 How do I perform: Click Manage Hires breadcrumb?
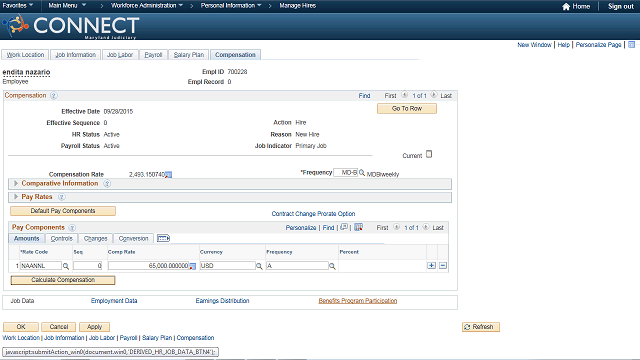[298, 6]
